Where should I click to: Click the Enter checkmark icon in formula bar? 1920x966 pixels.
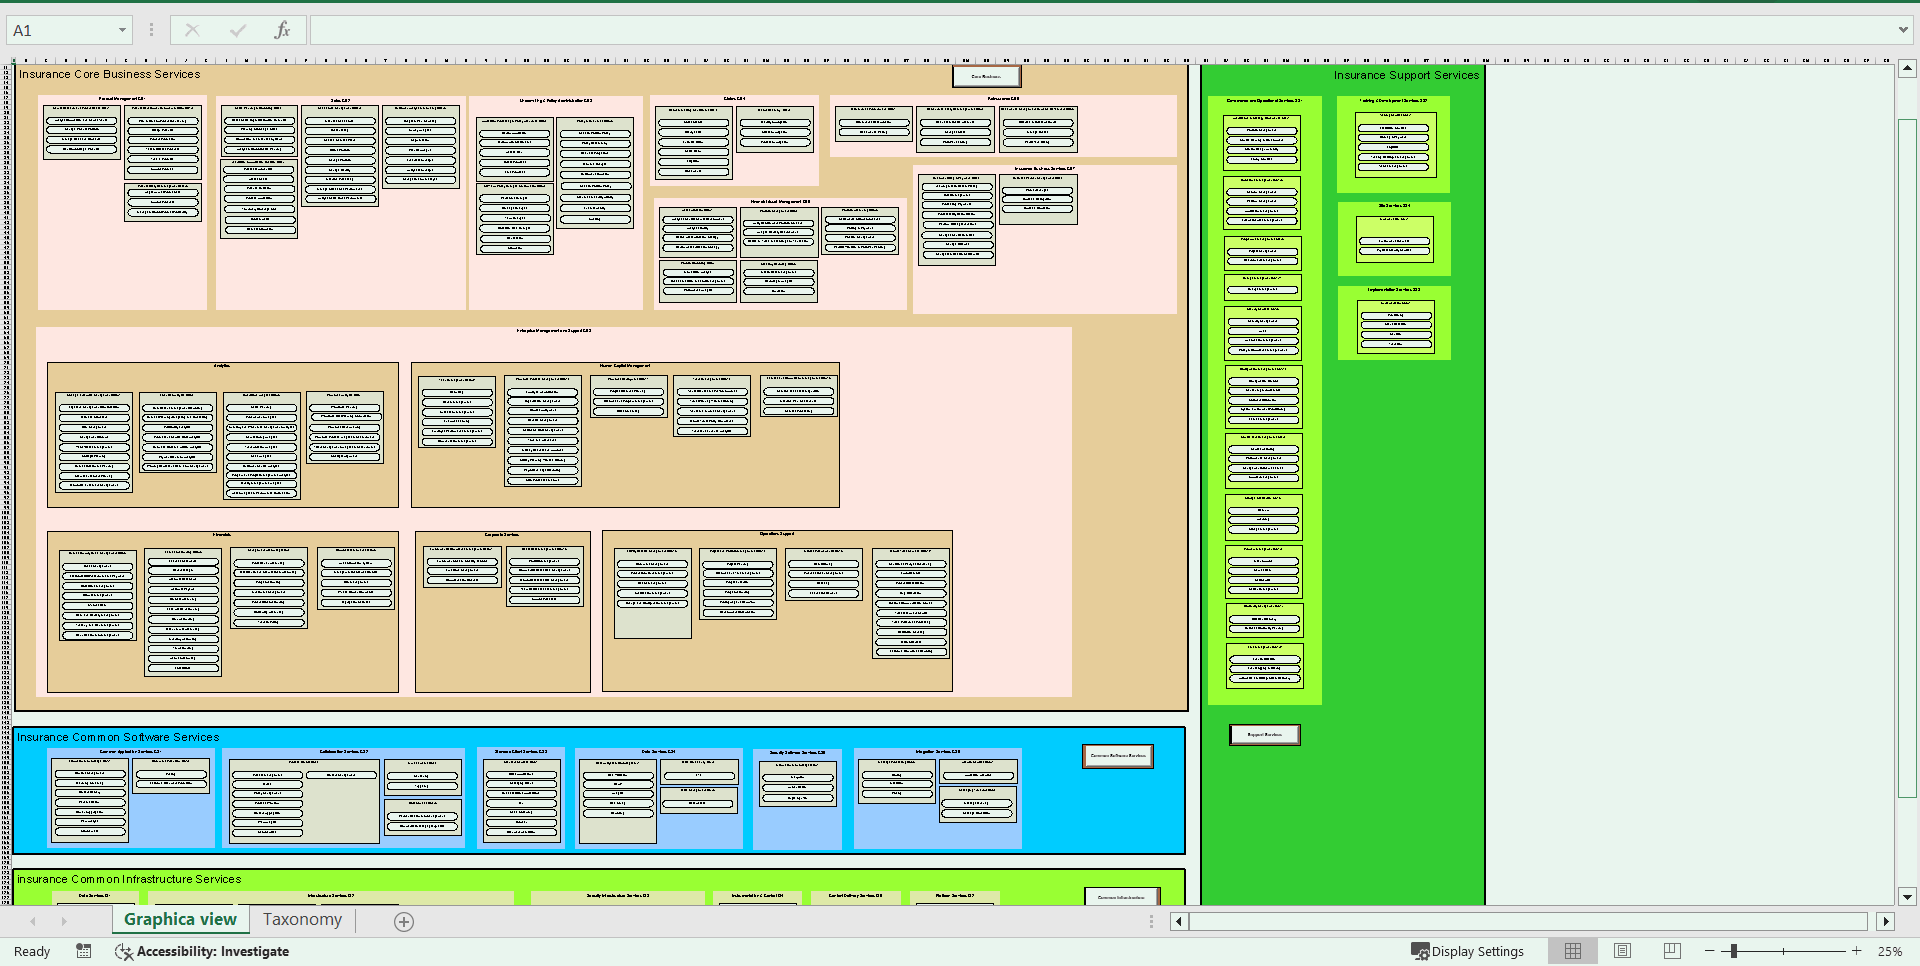[x=238, y=29]
